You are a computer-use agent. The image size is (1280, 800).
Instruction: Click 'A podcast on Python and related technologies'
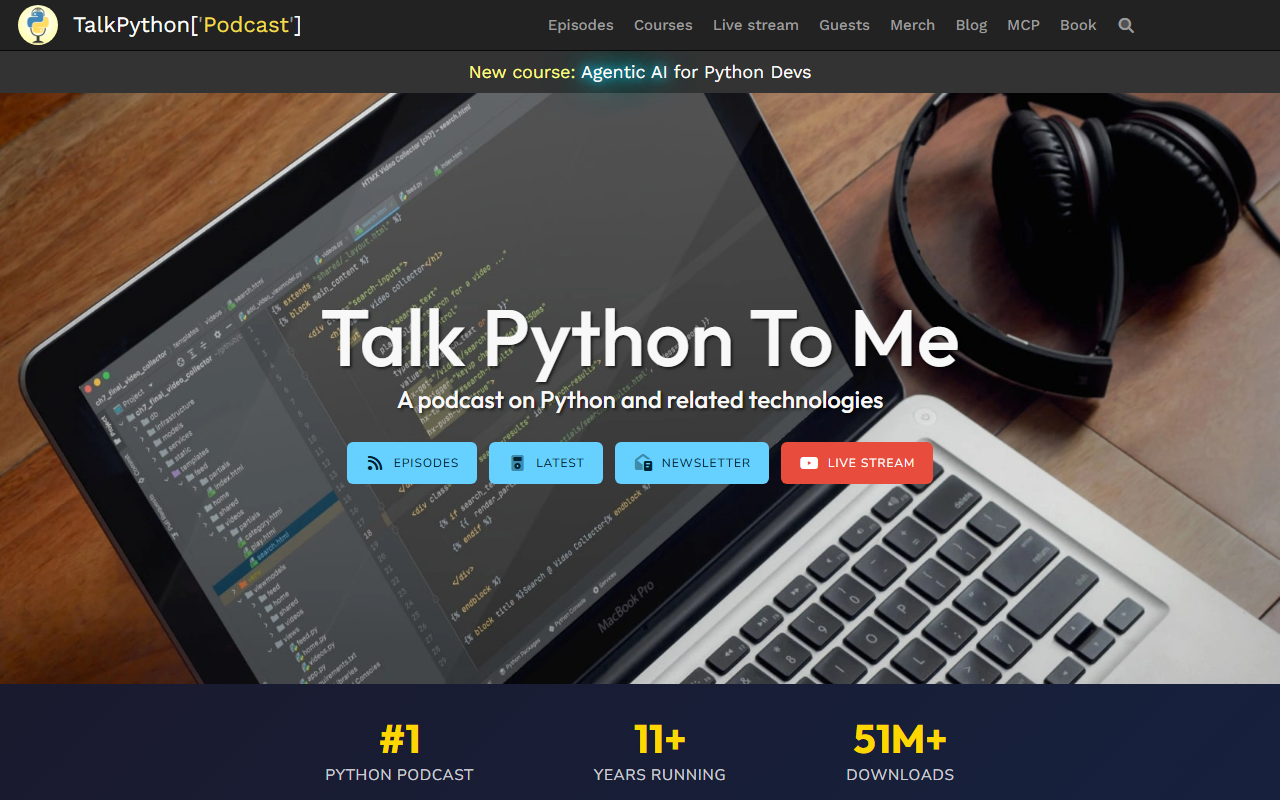(640, 400)
